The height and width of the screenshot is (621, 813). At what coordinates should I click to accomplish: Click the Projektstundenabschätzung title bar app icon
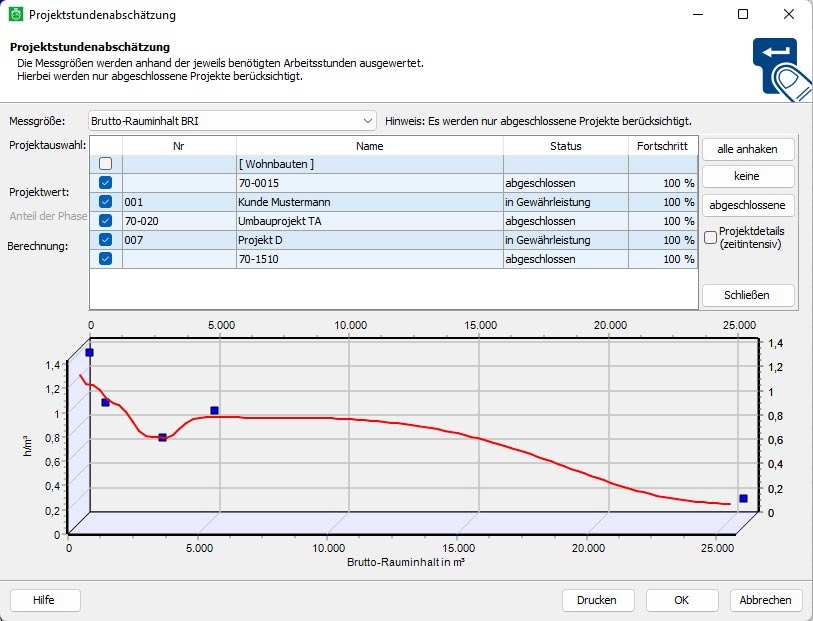click(x=15, y=15)
